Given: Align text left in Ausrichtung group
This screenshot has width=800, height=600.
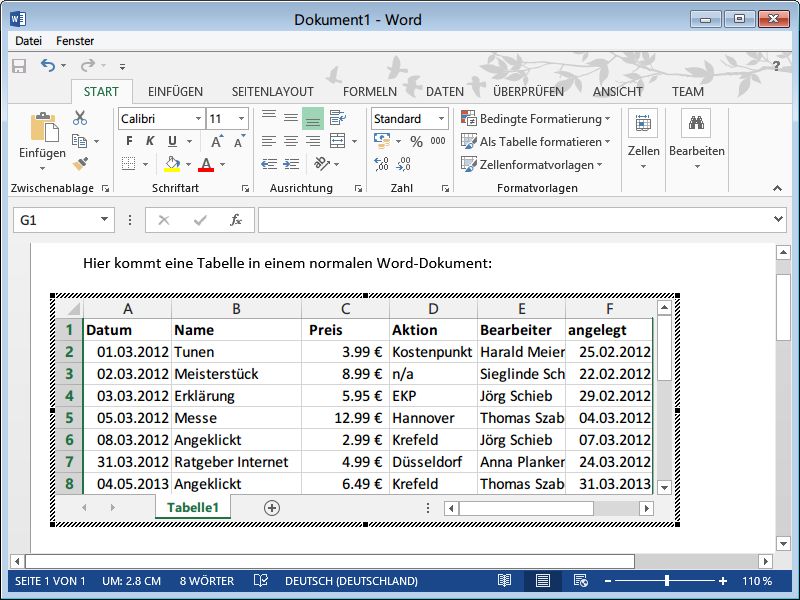Looking at the screenshot, I should point(269,141).
